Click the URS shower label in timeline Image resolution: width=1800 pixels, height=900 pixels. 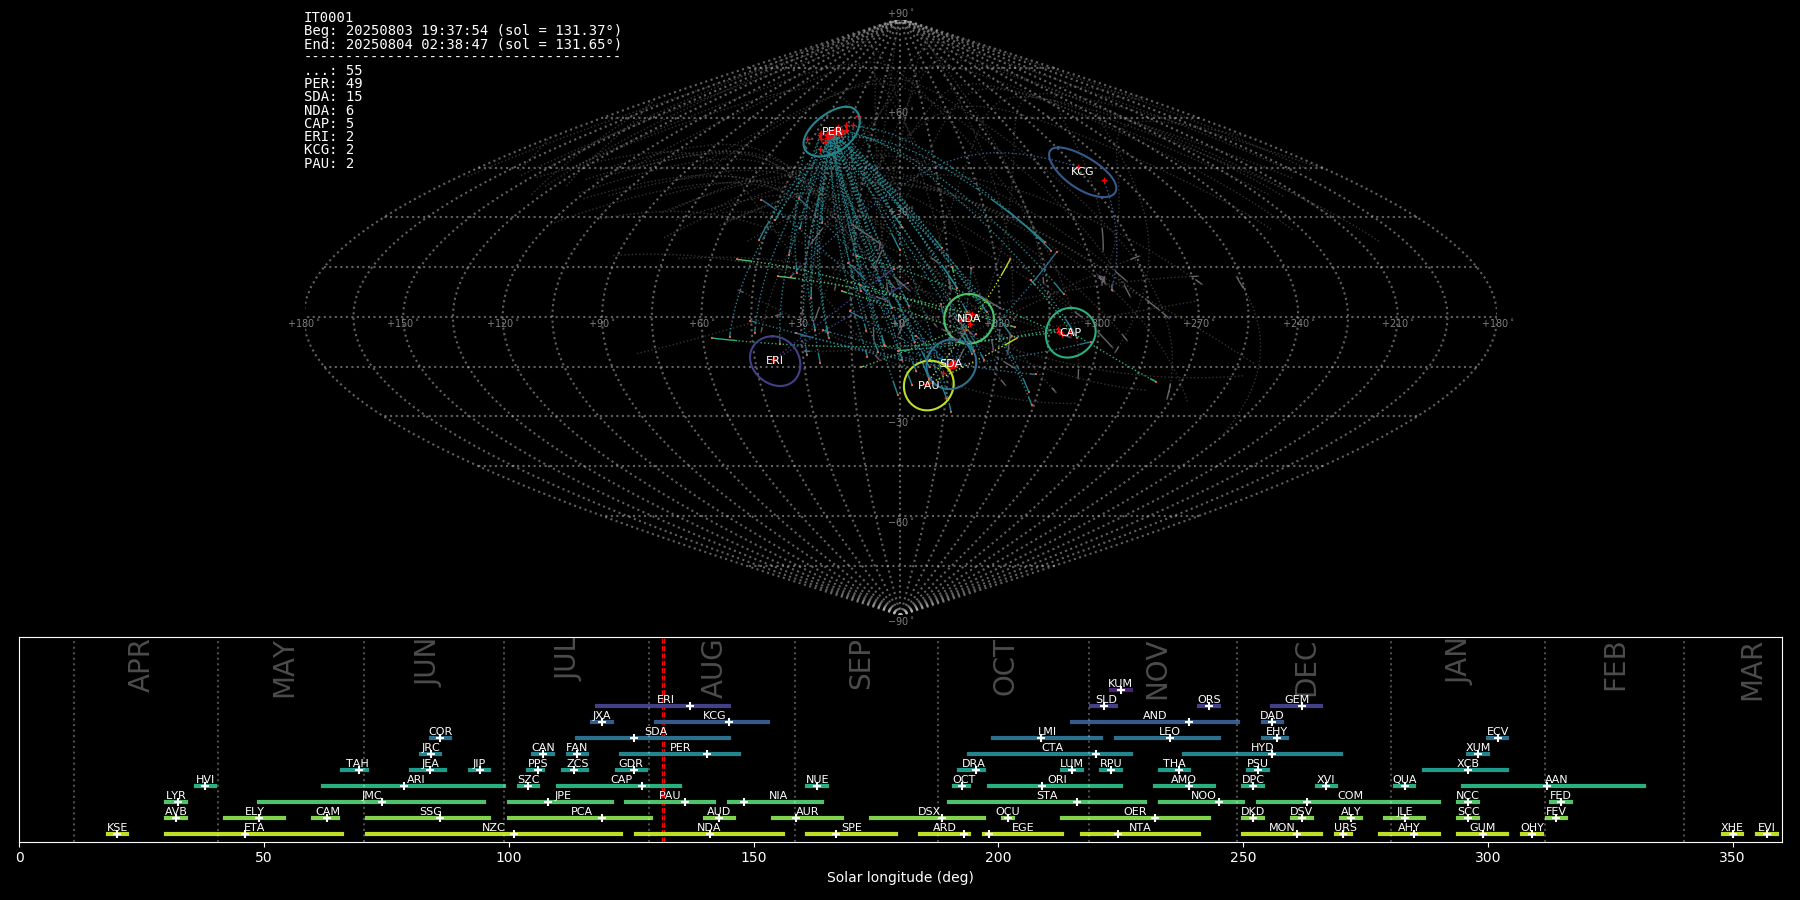click(x=1346, y=828)
